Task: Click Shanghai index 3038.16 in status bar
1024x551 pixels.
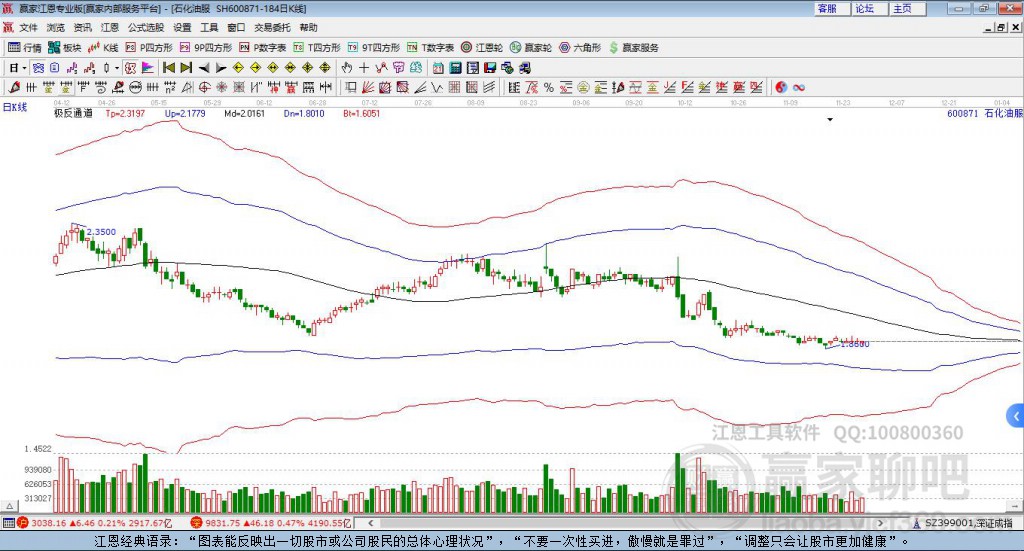Action: 49,523
